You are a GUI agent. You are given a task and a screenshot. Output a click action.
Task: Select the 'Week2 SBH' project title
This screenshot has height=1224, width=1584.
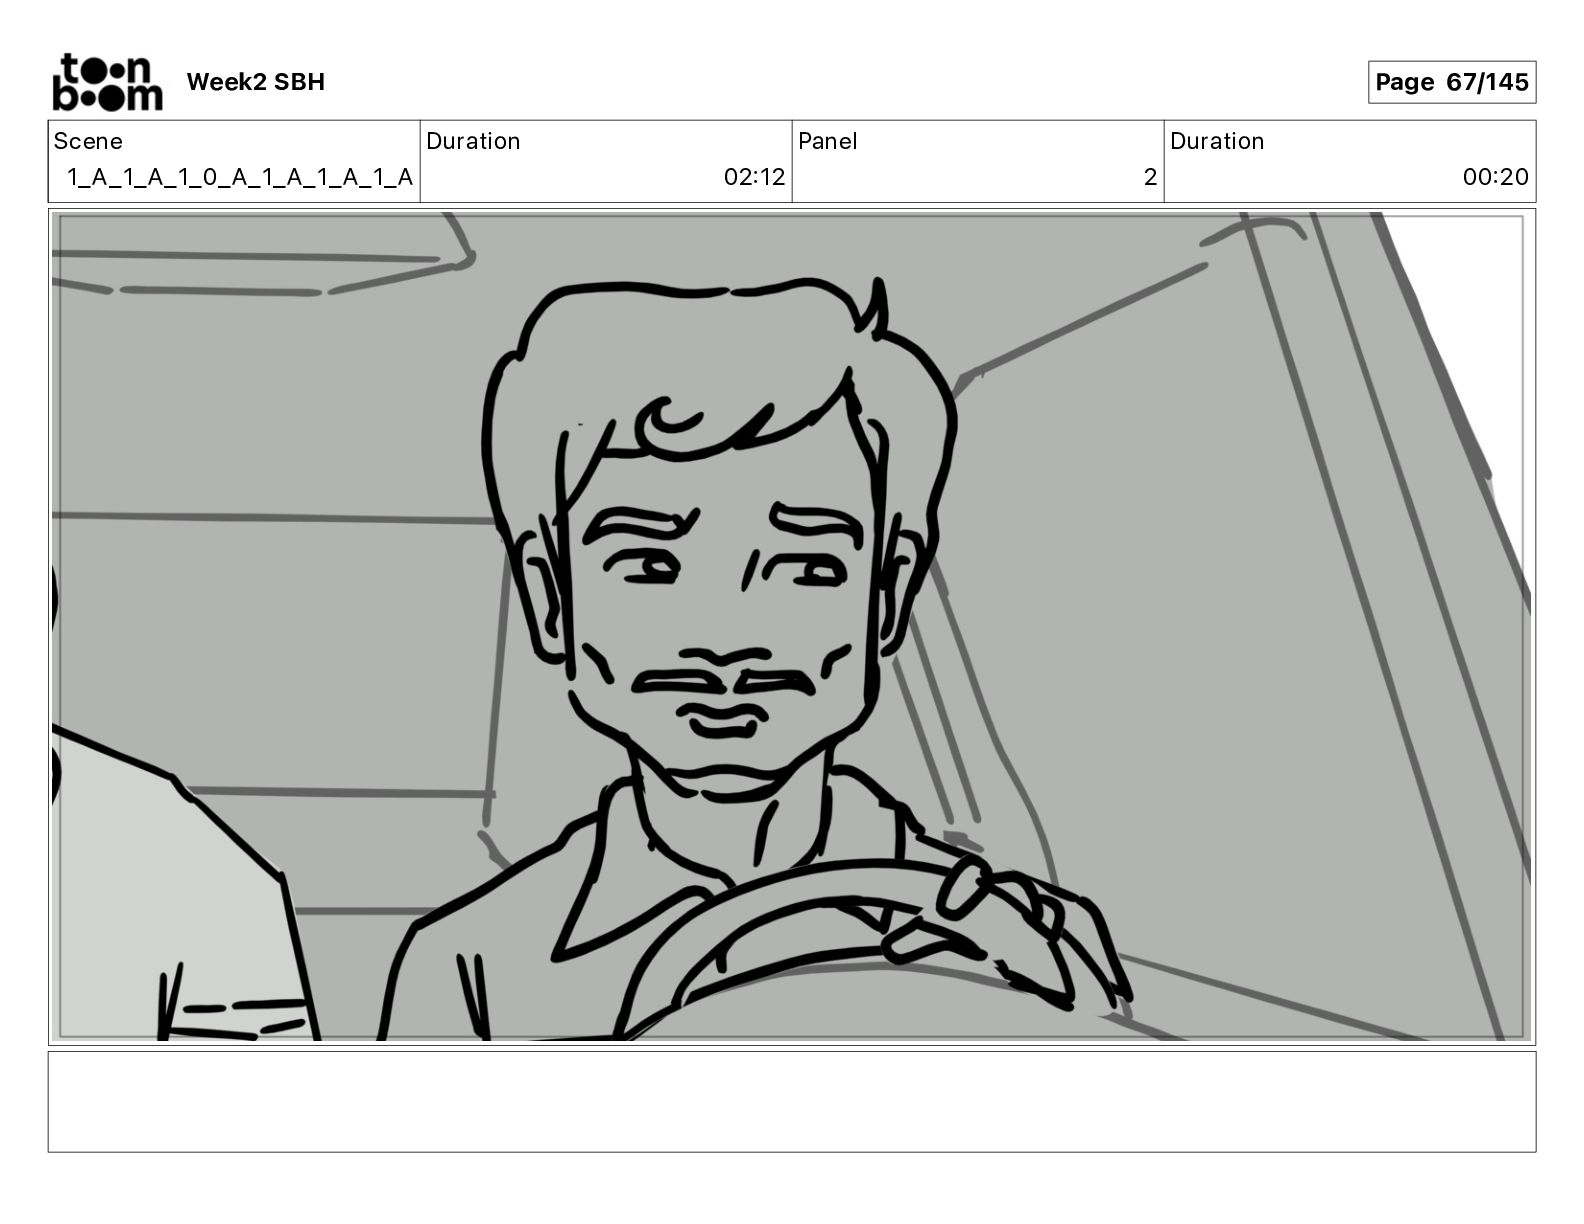click(256, 82)
